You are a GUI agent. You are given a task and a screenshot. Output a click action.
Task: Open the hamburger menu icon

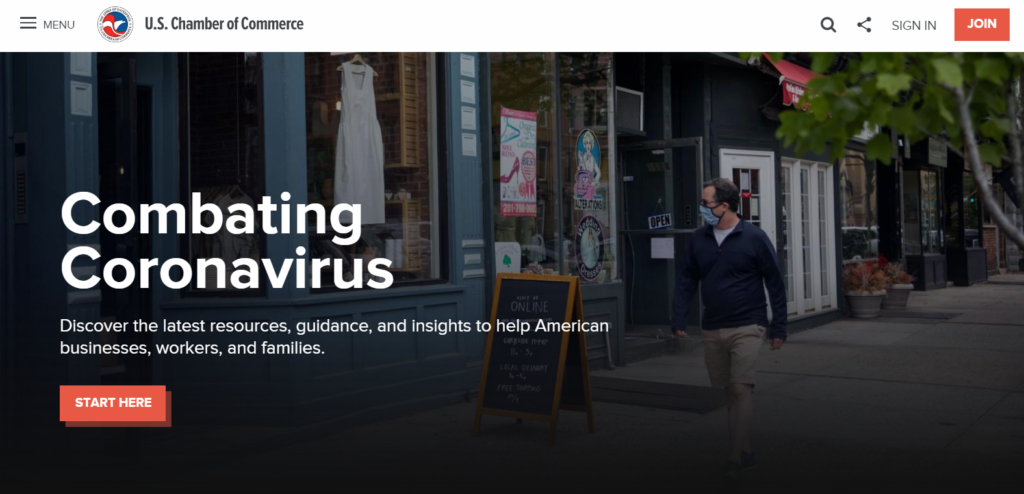click(28, 24)
